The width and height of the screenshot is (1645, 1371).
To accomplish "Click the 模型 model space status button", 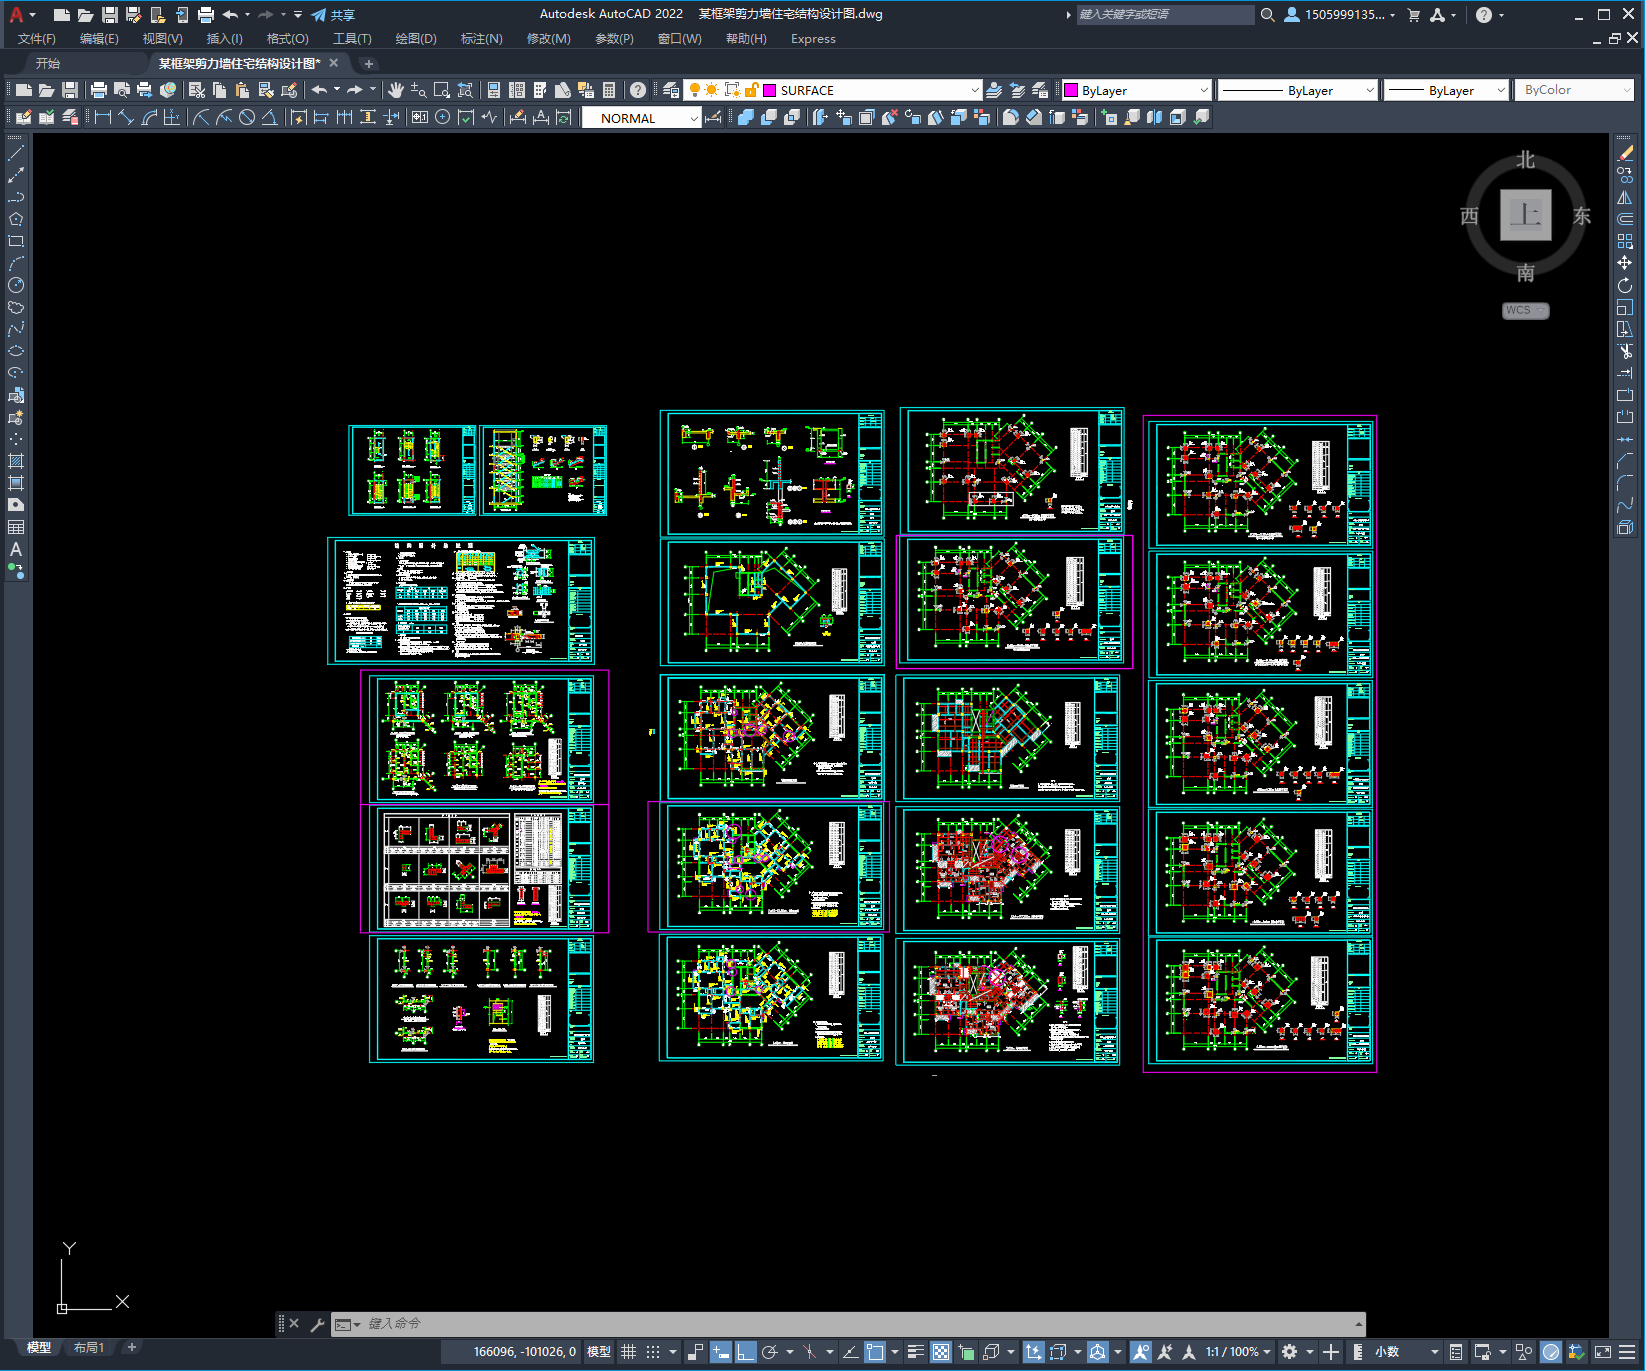I will [x=599, y=1352].
